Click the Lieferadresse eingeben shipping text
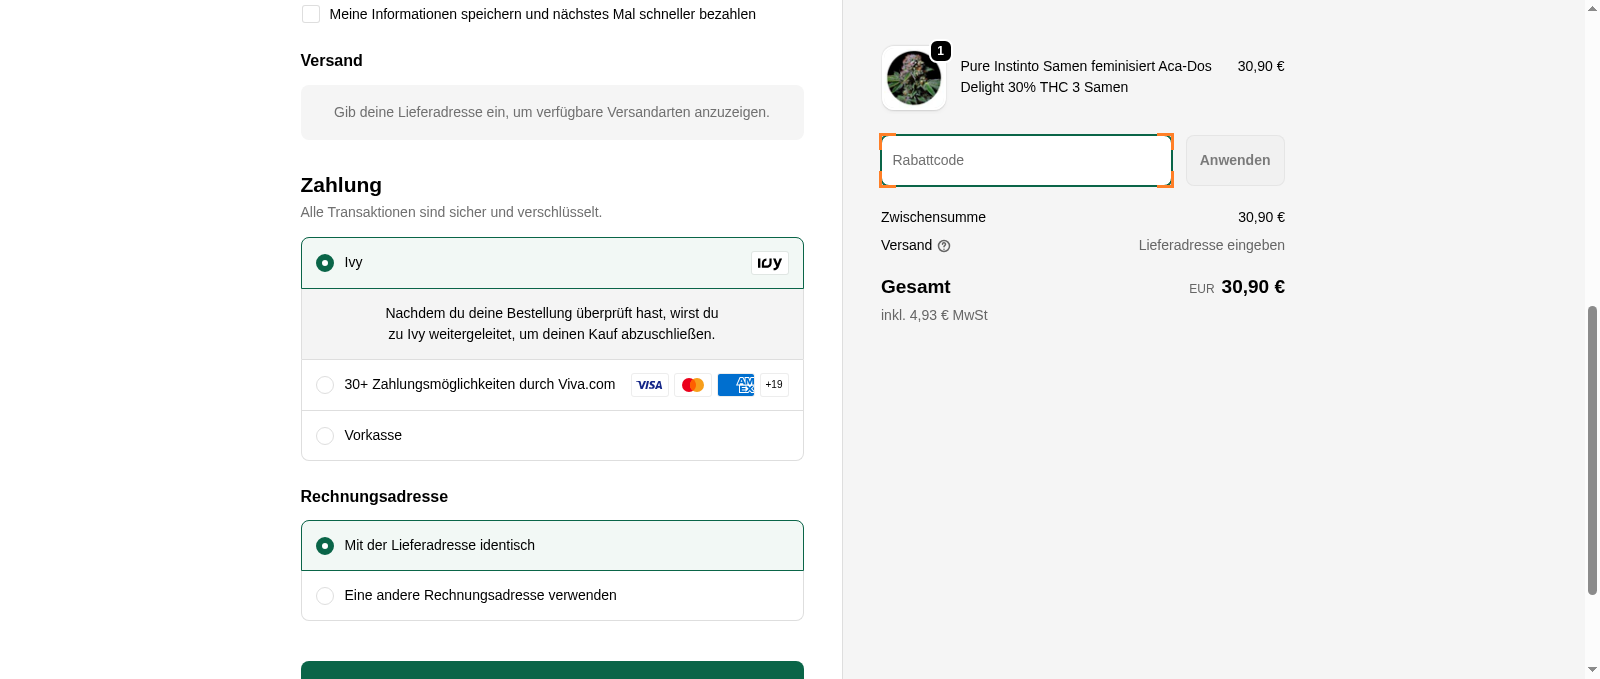The height and width of the screenshot is (679, 1600). pyautogui.click(x=1210, y=245)
